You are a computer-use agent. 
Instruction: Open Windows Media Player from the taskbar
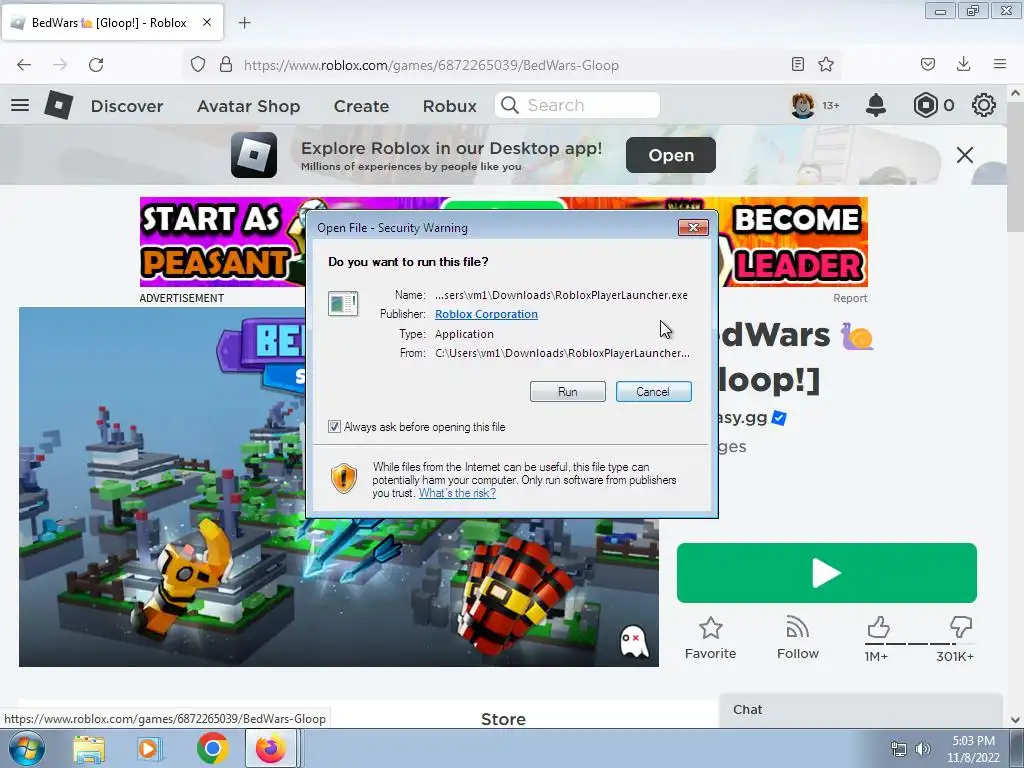[x=149, y=749]
